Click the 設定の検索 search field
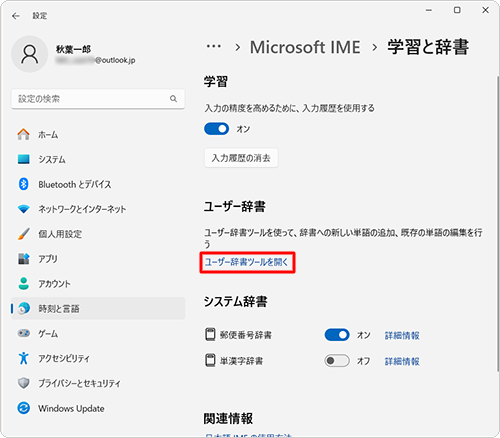Viewport: 500px width, 438px height. 98,99
